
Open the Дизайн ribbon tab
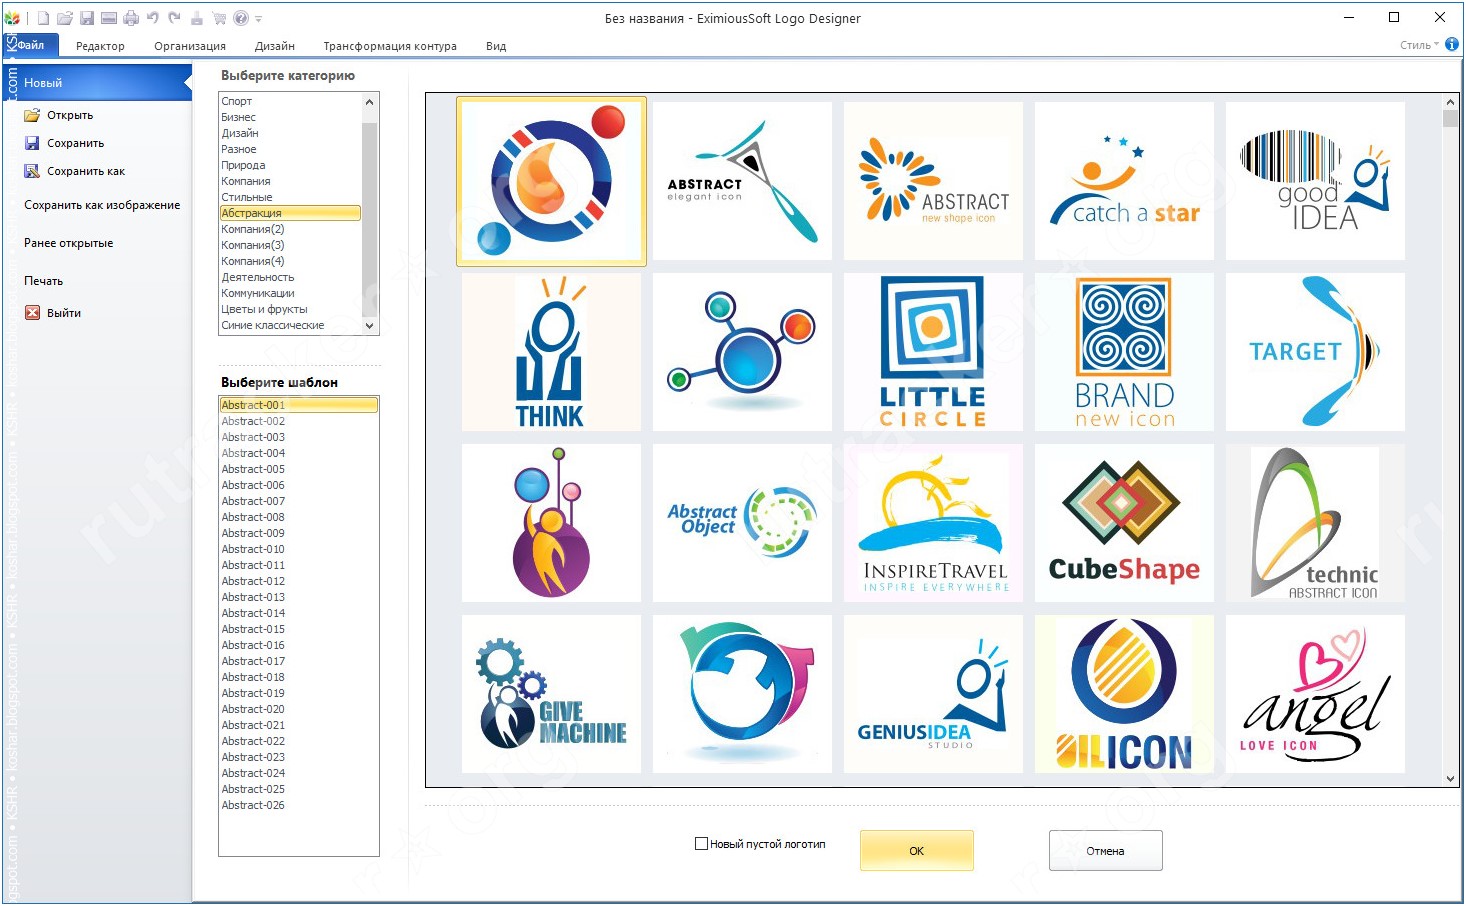(274, 46)
